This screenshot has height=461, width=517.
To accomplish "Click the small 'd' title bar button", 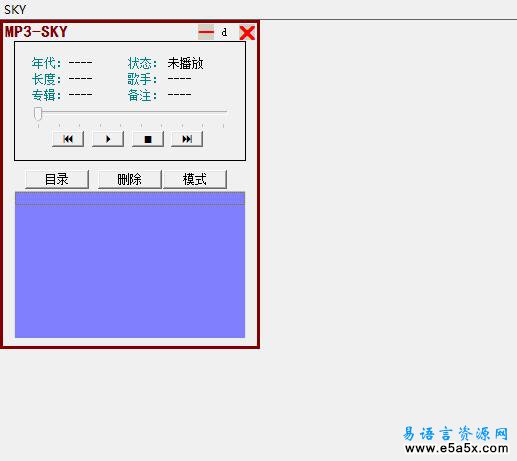I will point(224,32).
